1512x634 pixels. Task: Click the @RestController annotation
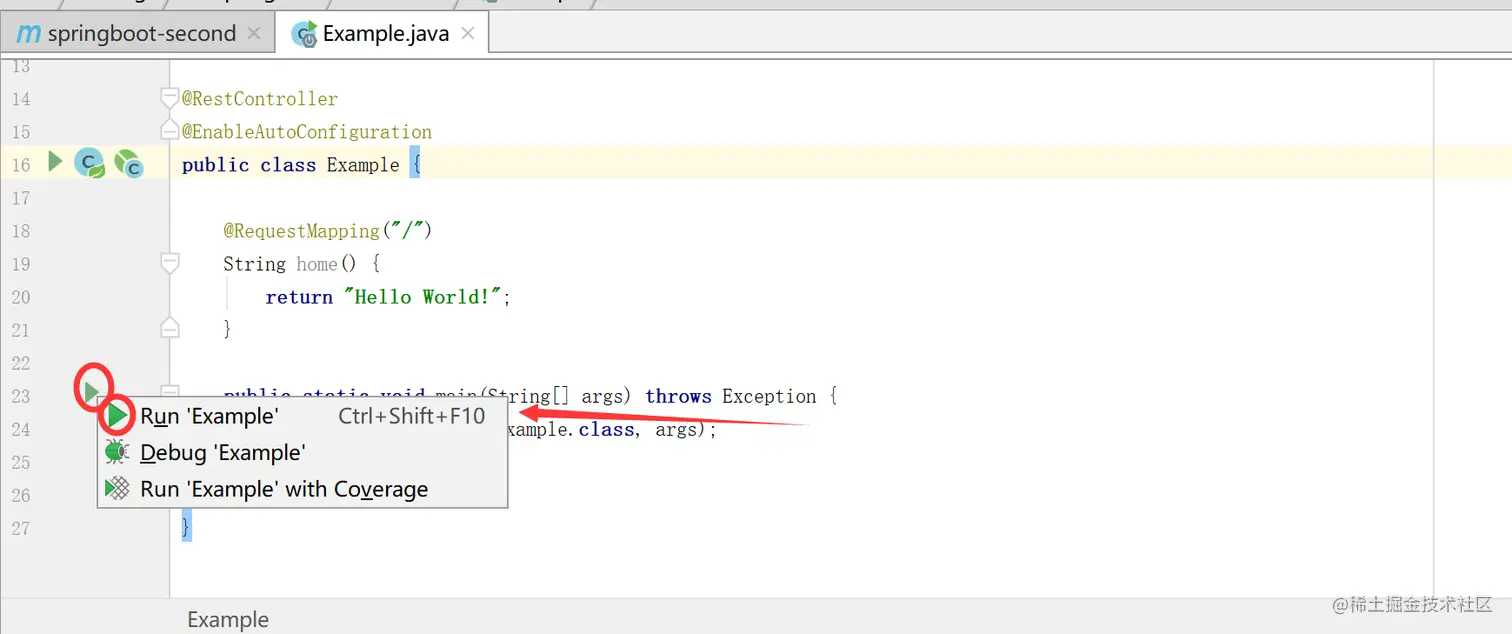tap(260, 99)
